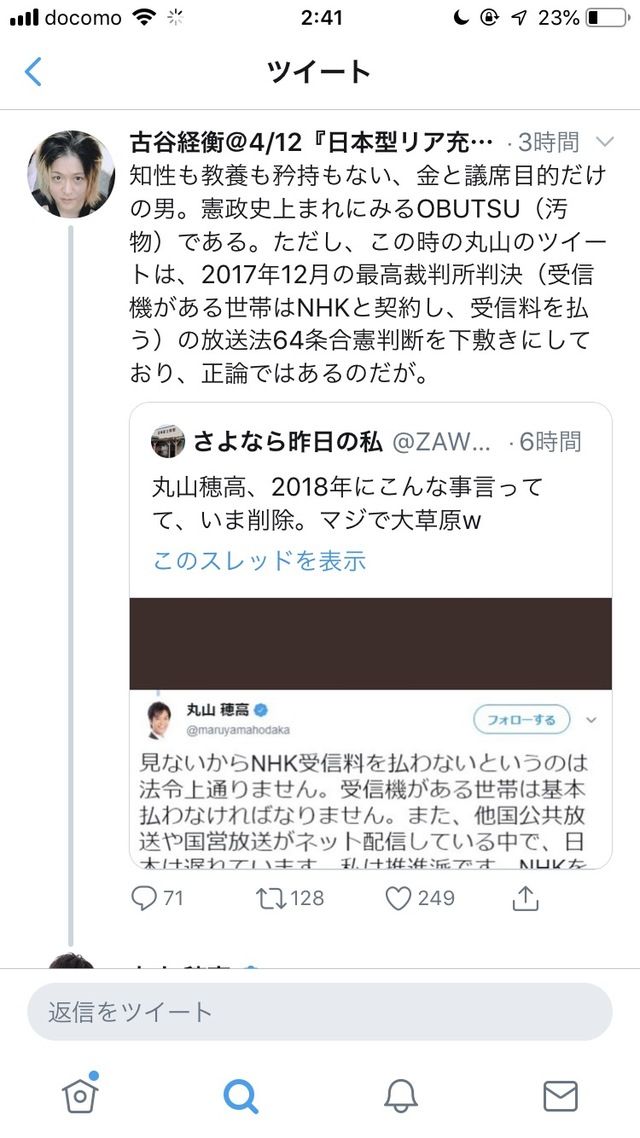Open 丸山穂高's small profile picture
The width and height of the screenshot is (640, 1138).
click(160, 720)
